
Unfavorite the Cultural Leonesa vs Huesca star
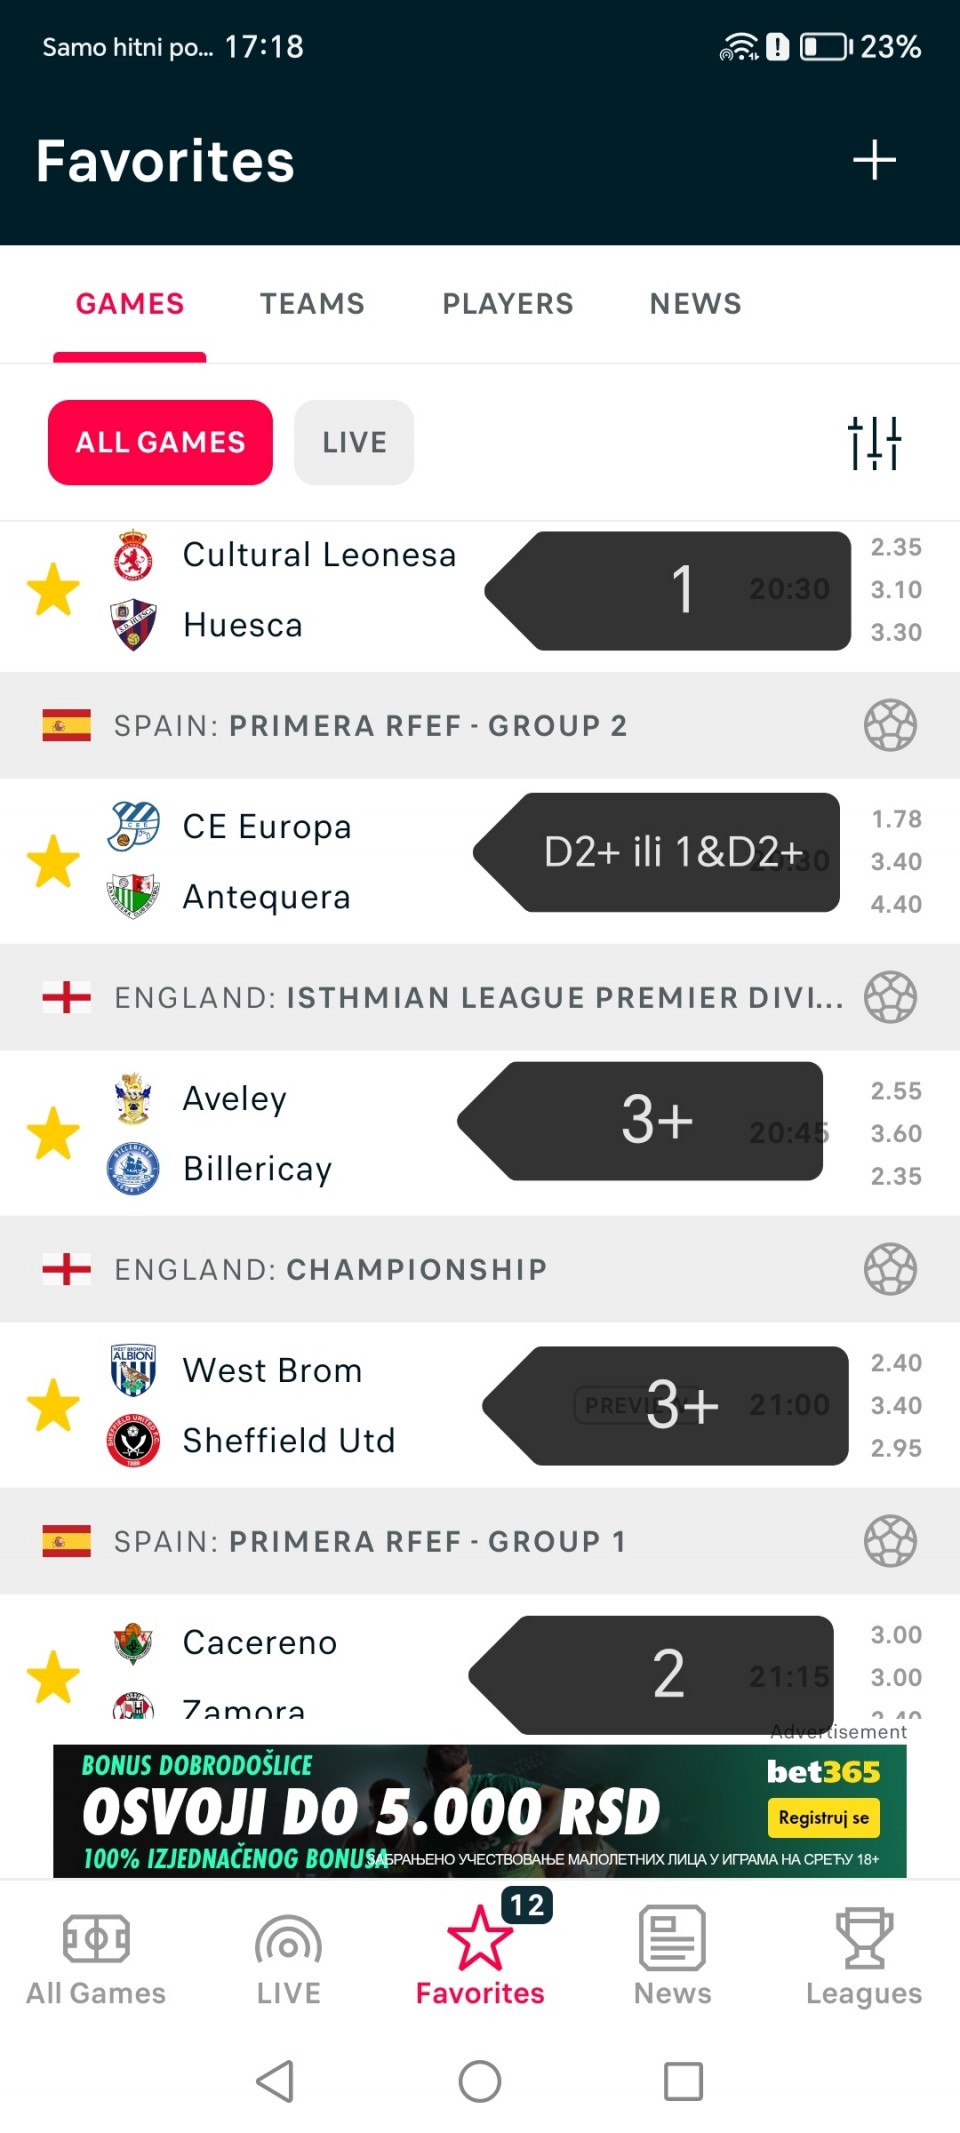[53, 589]
